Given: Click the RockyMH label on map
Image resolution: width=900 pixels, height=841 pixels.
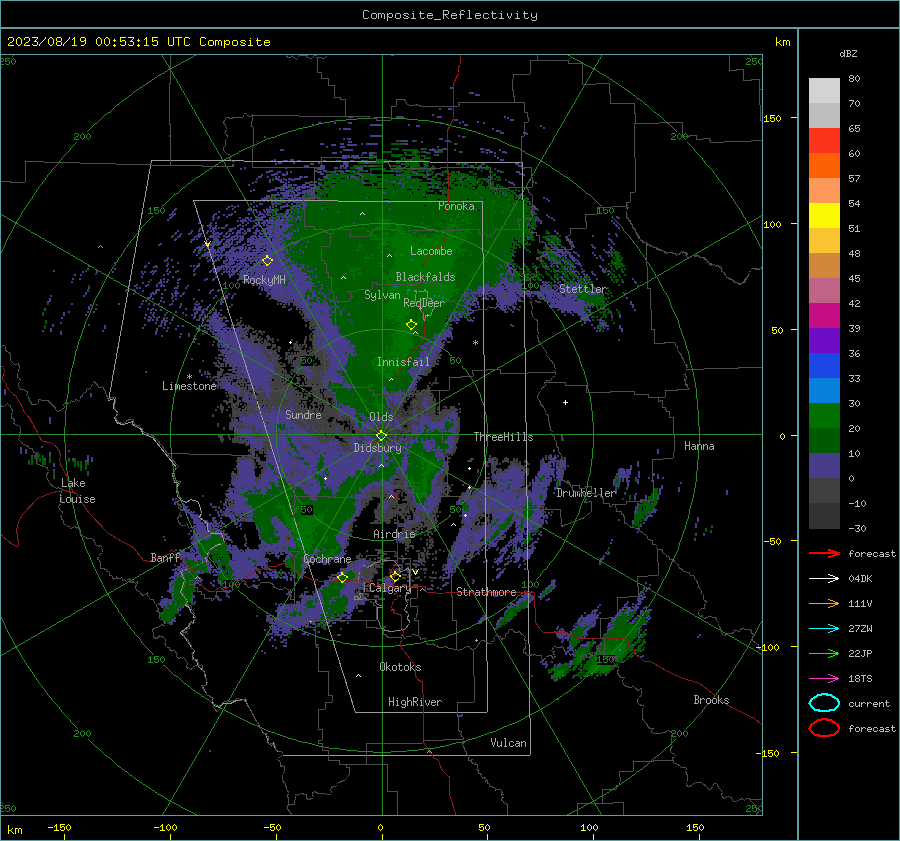Looking at the screenshot, I should click(264, 280).
